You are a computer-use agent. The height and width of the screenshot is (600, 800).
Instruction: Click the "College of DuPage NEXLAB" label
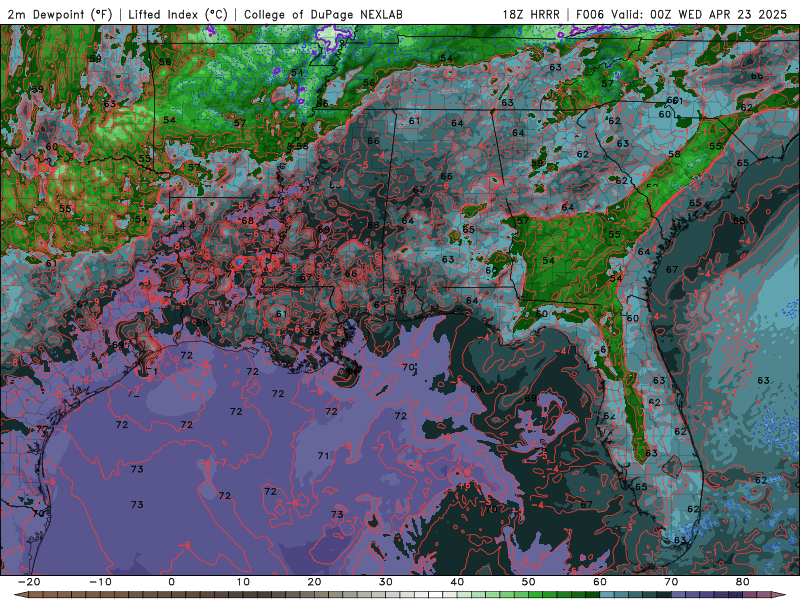click(x=323, y=14)
